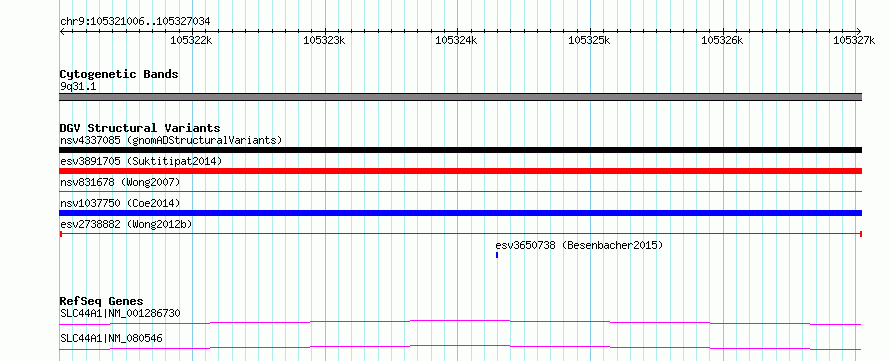Screen dimensions: 890x361
Task: Click the SLC44A1|NM_080546 gene label
Action: pyautogui.click(x=111, y=338)
